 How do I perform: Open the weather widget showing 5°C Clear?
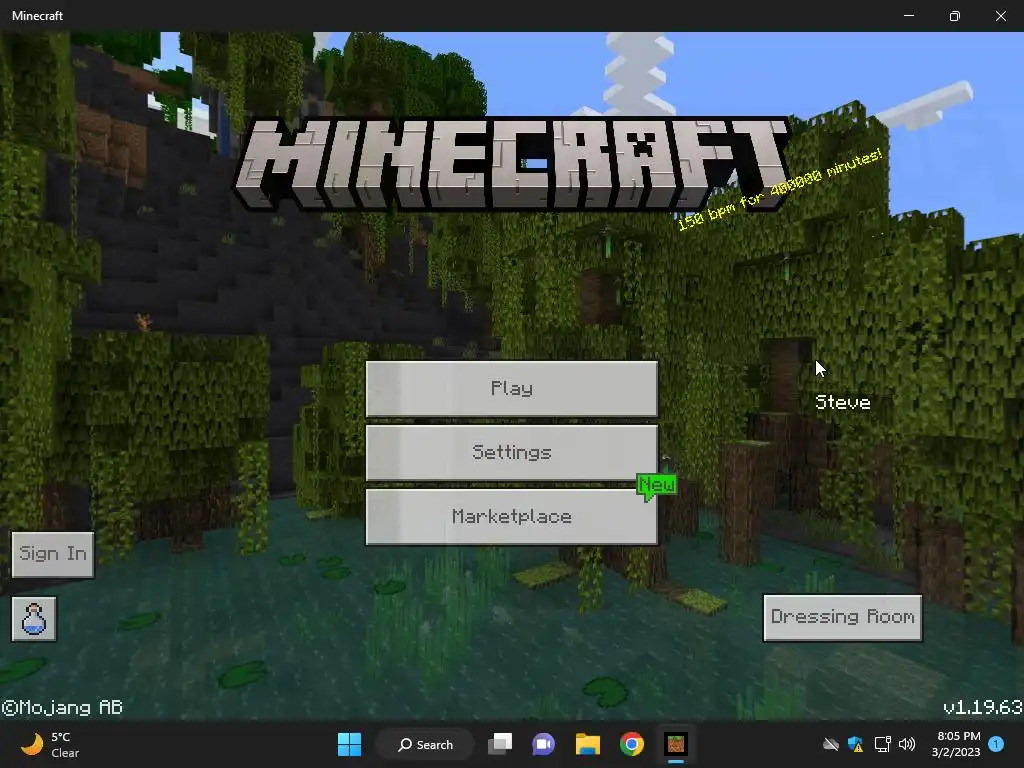[50, 744]
